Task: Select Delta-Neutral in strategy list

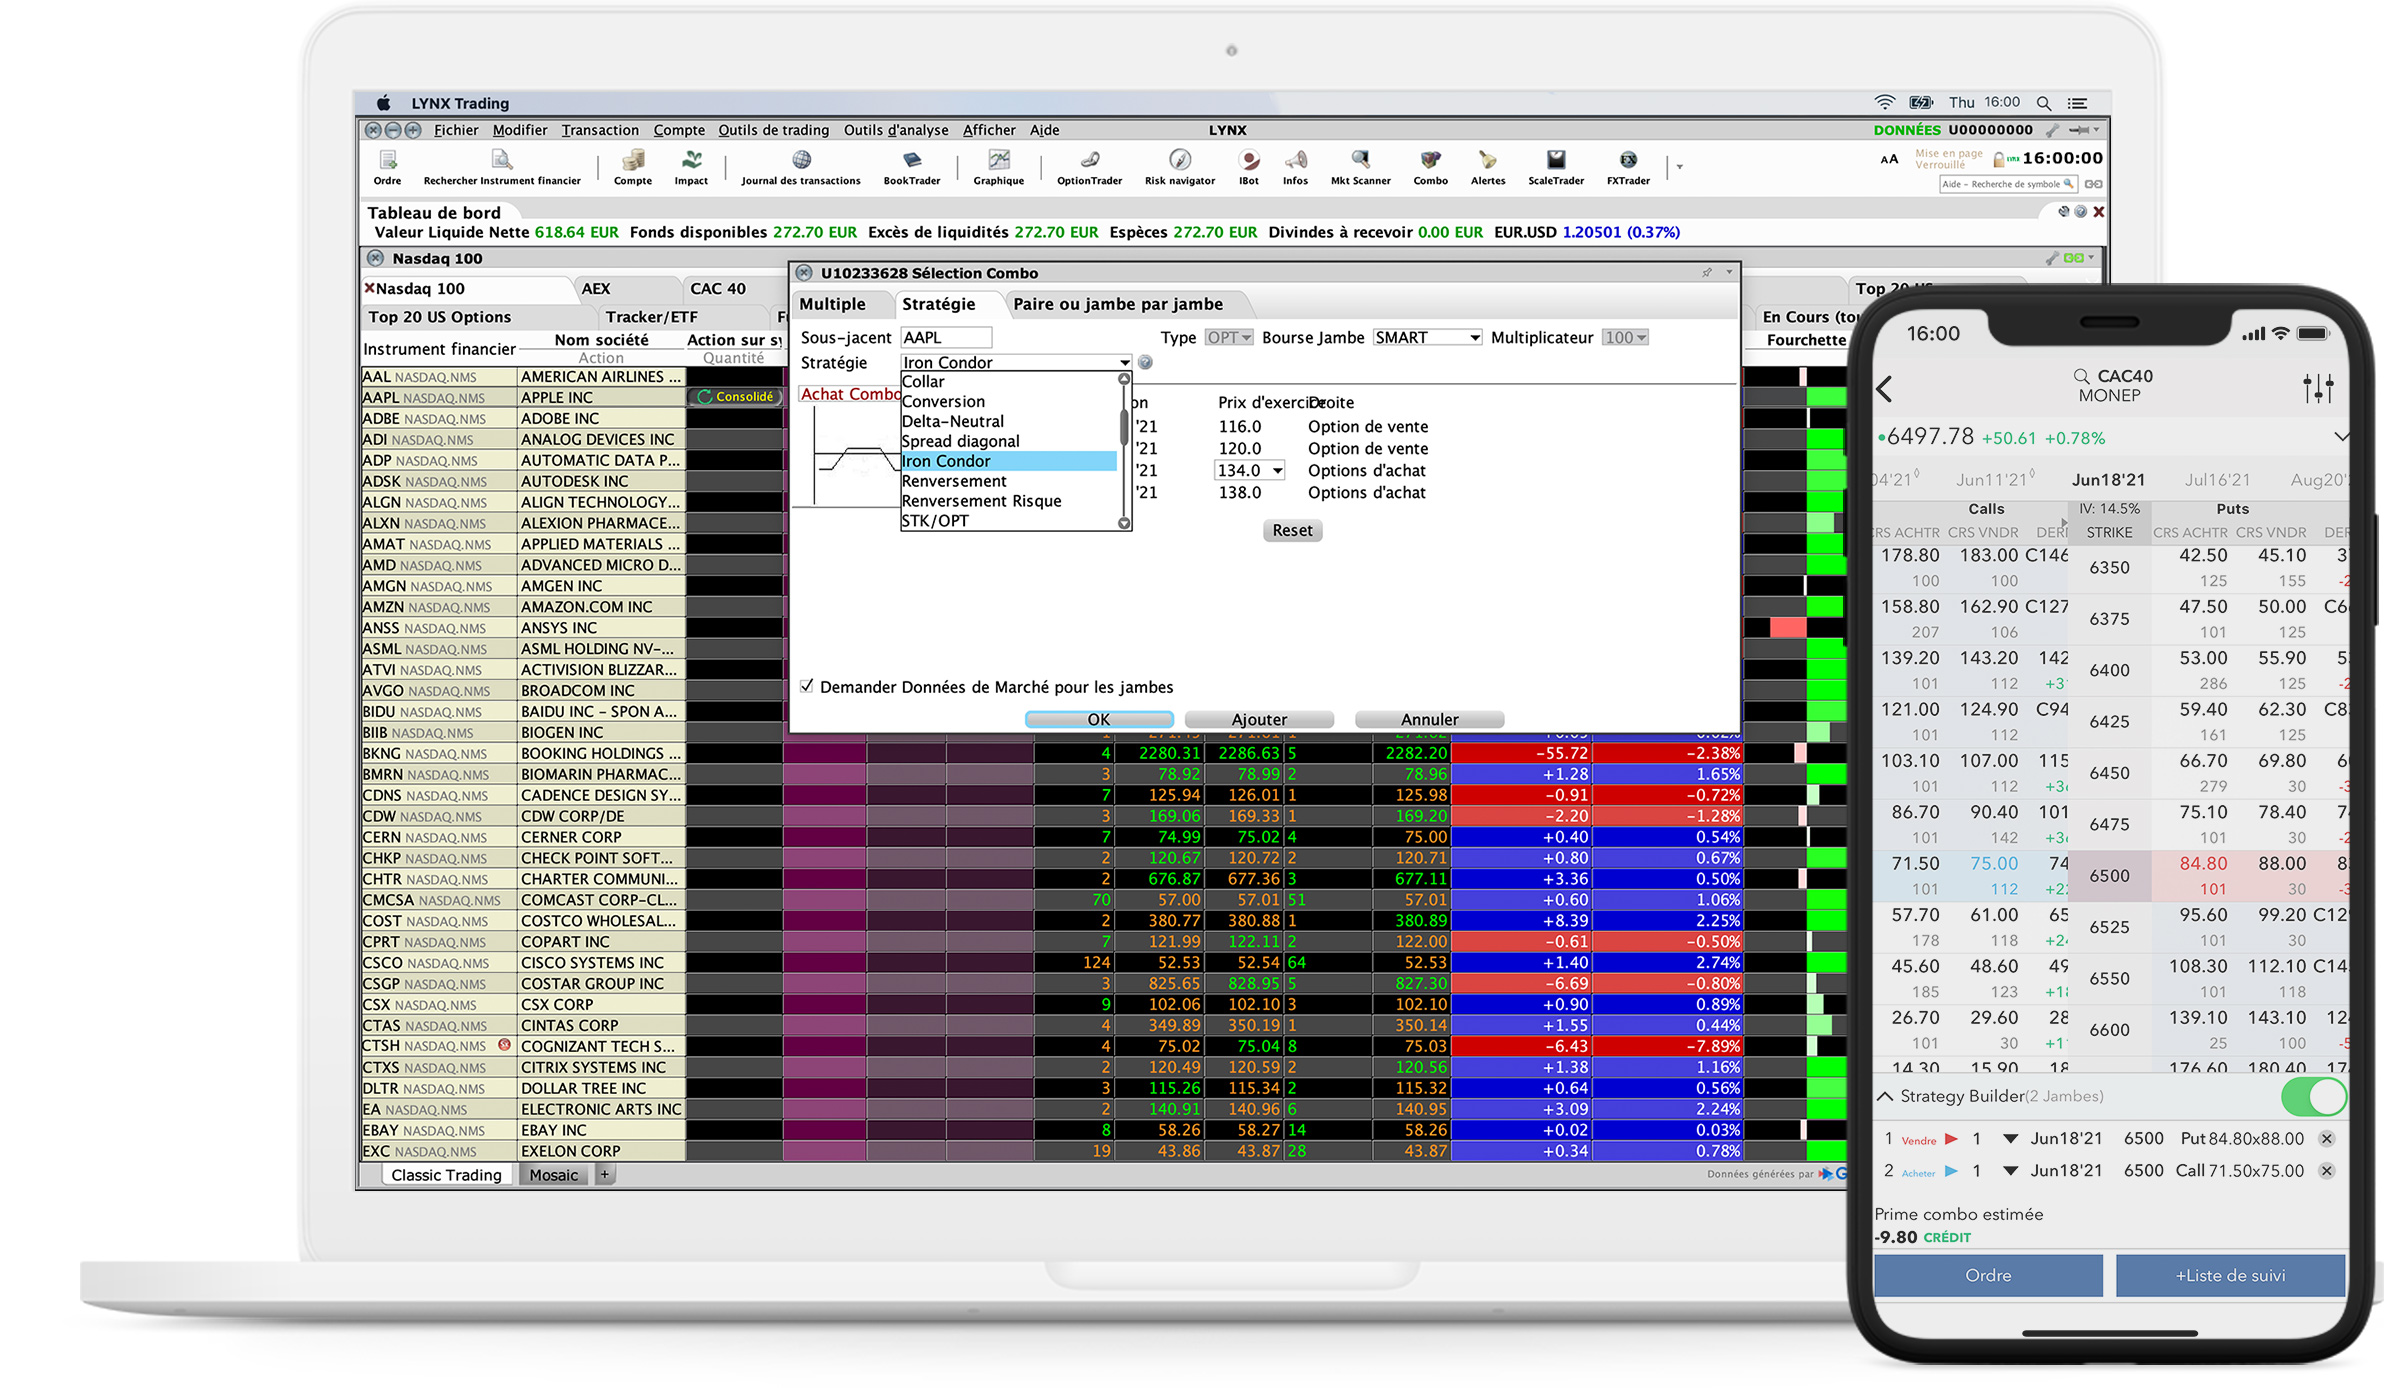Action: pos(1009,422)
